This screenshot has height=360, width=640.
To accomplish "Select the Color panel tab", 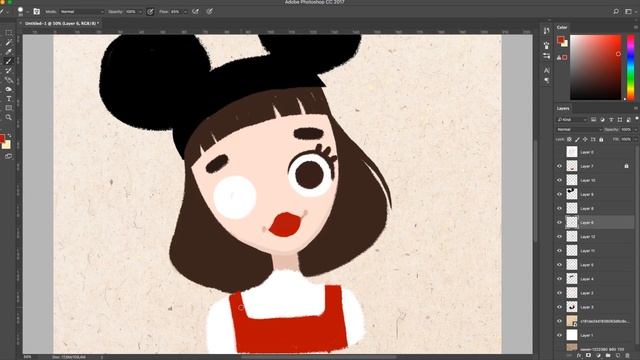I will (562, 27).
